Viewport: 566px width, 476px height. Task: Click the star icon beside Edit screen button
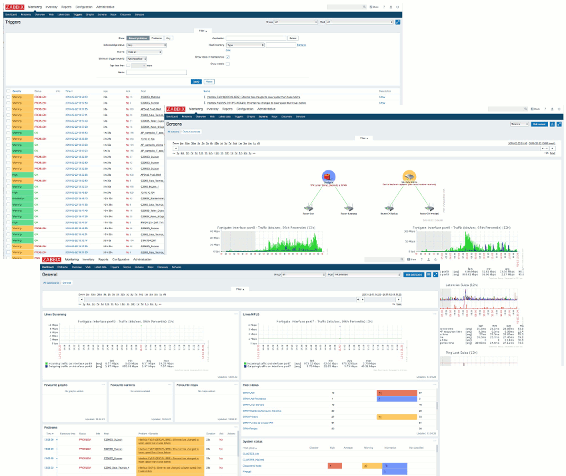552,124
